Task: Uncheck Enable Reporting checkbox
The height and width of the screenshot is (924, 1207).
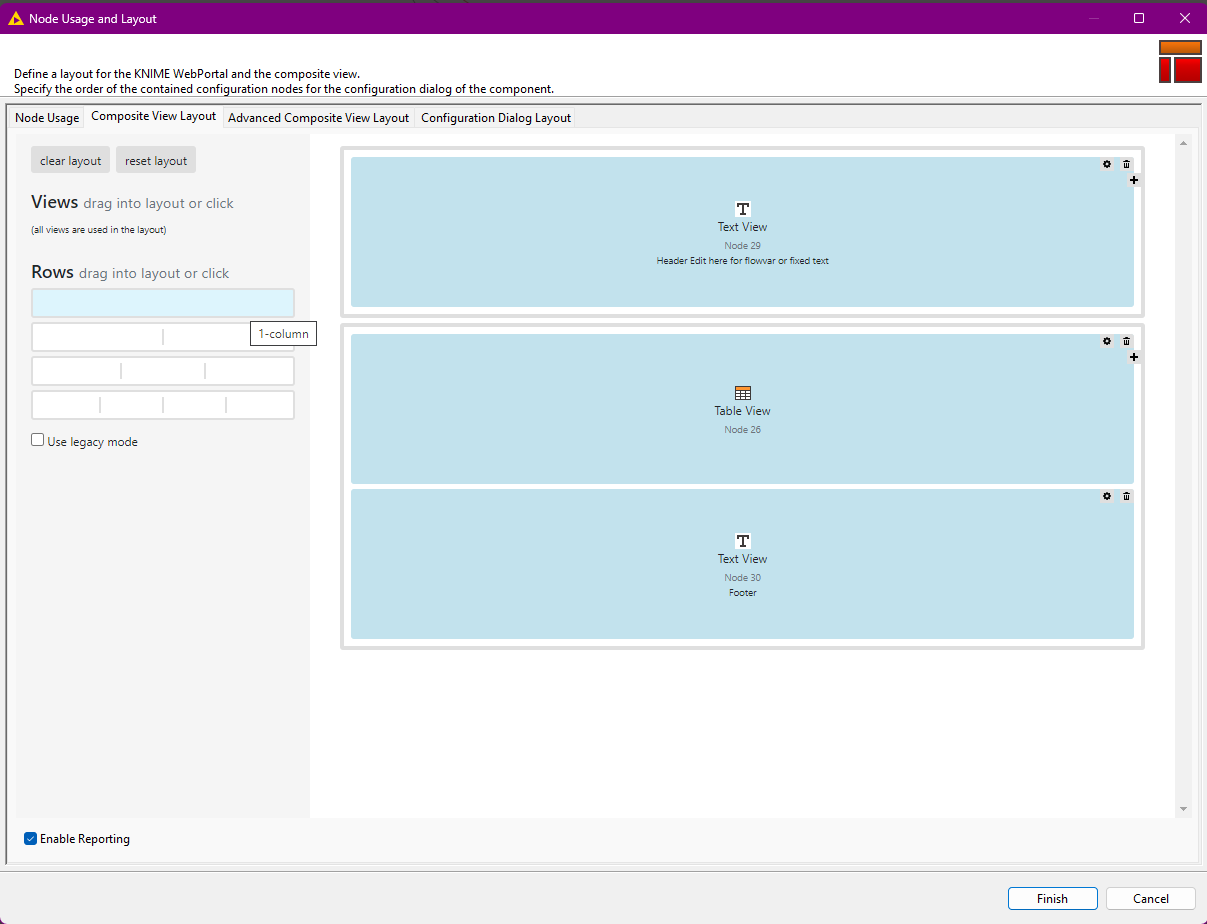Action: [31, 839]
